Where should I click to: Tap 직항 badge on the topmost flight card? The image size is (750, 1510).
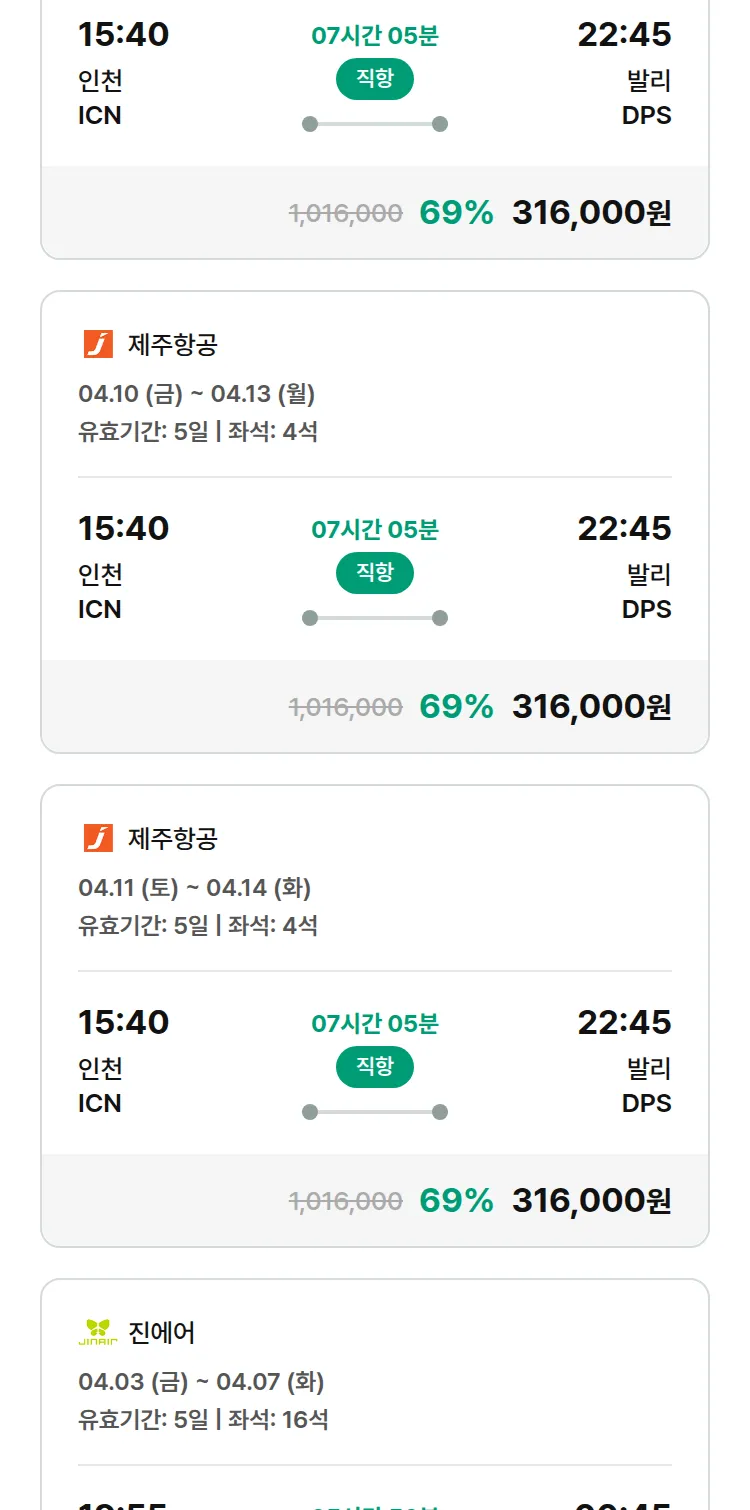pos(375,79)
